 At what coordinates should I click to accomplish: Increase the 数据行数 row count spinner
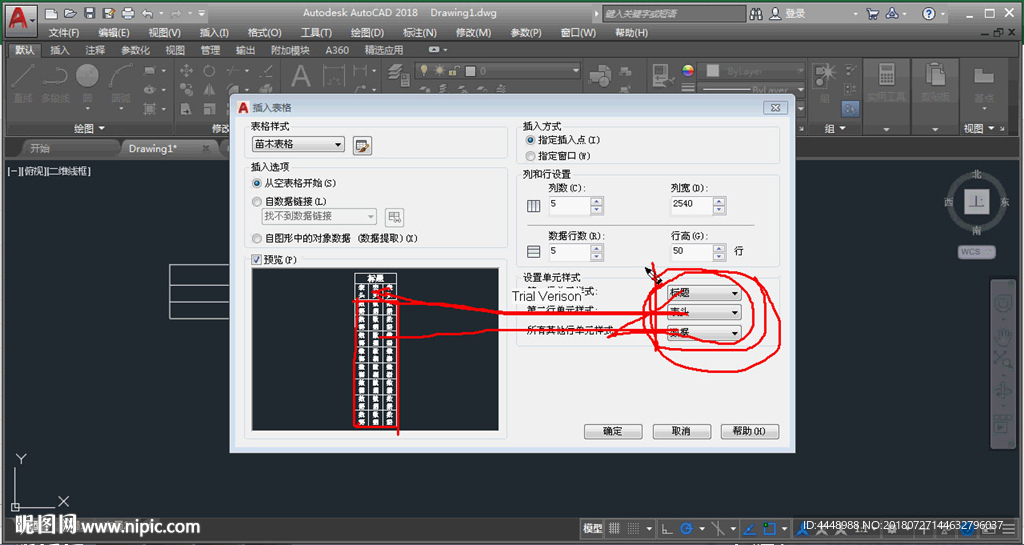(x=596, y=248)
